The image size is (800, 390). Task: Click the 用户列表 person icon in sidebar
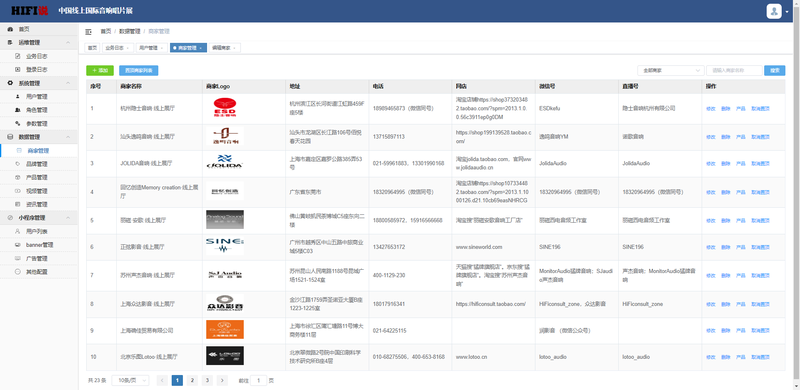click(x=18, y=231)
